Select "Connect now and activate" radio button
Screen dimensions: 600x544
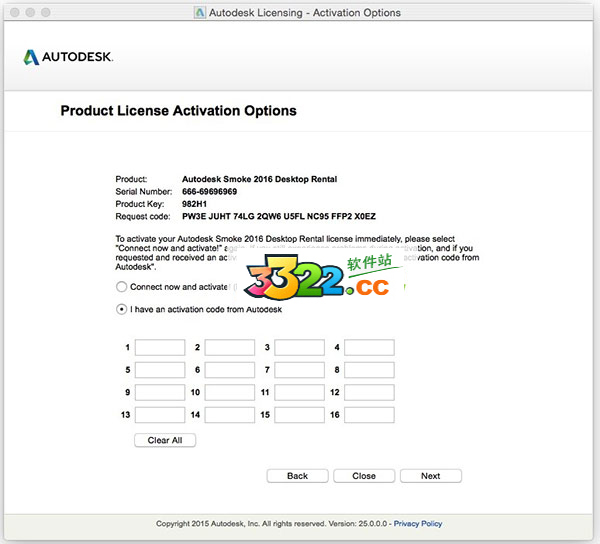pos(121,287)
